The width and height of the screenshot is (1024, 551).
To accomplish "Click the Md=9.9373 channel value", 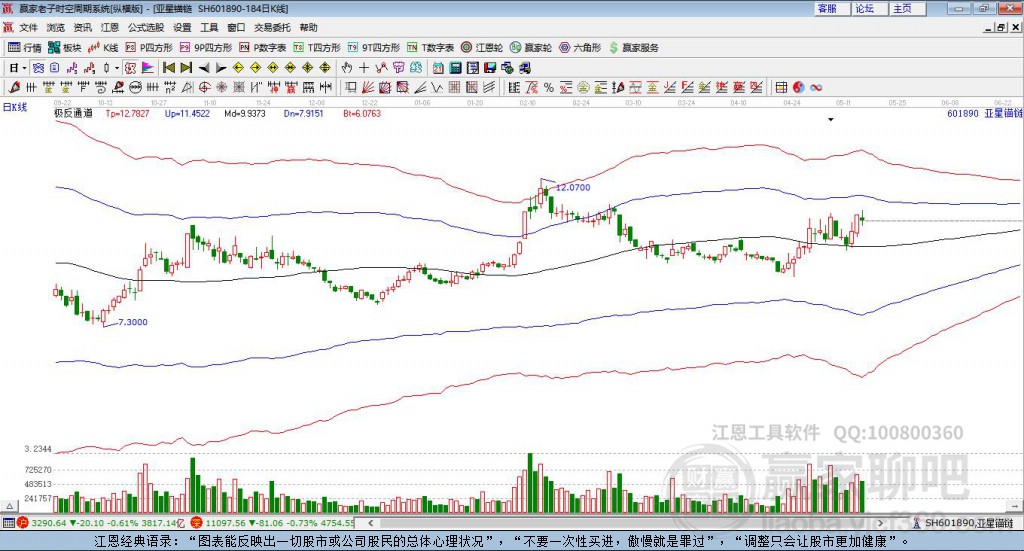I will coord(245,114).
